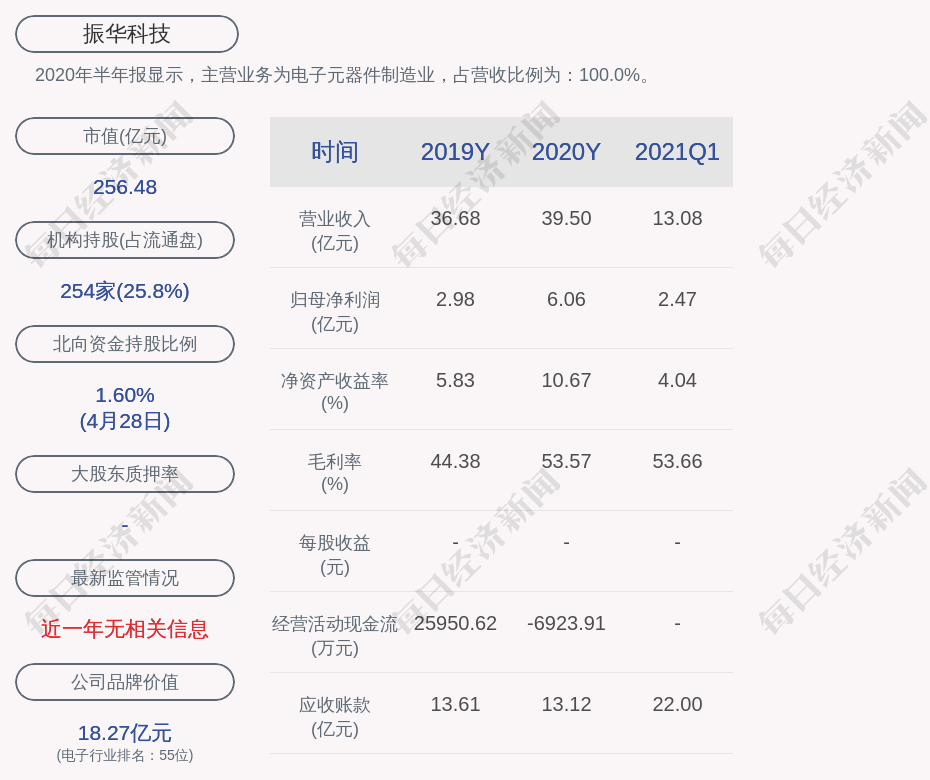Select the 254家(25.8%) holdings value
The image size is (930, 780).
tap(125, 291)
